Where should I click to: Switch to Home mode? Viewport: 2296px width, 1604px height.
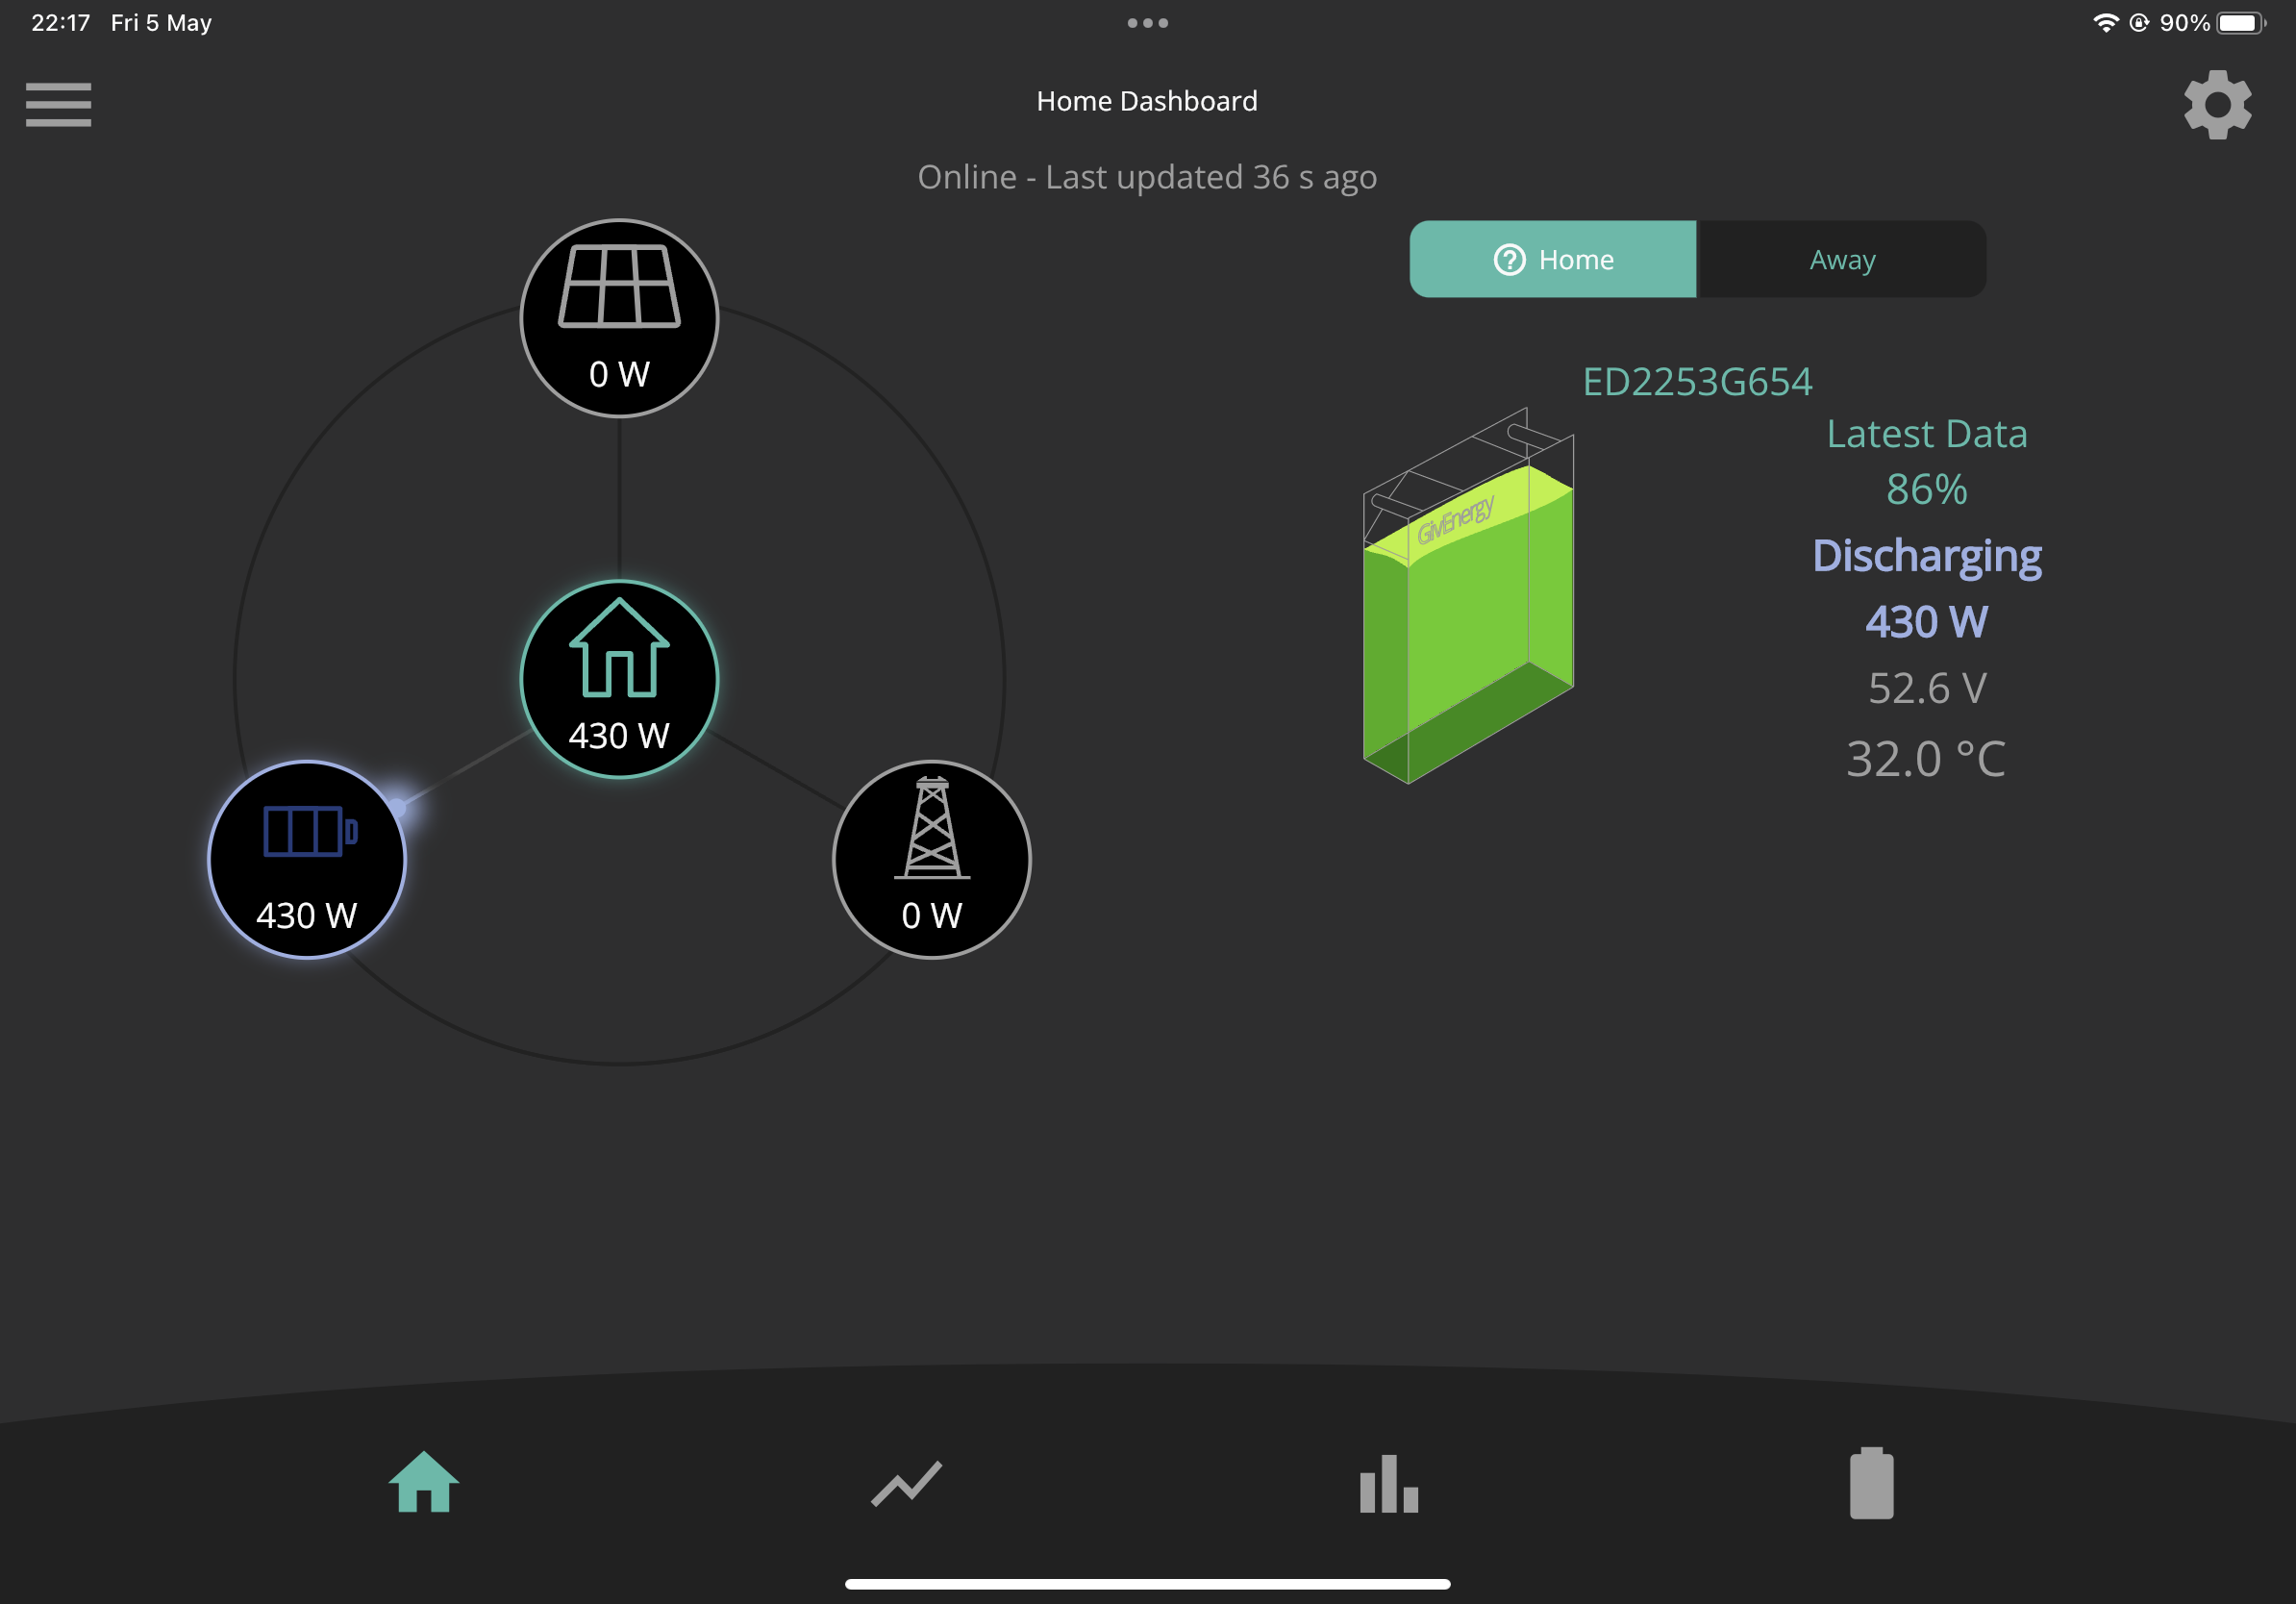pos(1552,259)
